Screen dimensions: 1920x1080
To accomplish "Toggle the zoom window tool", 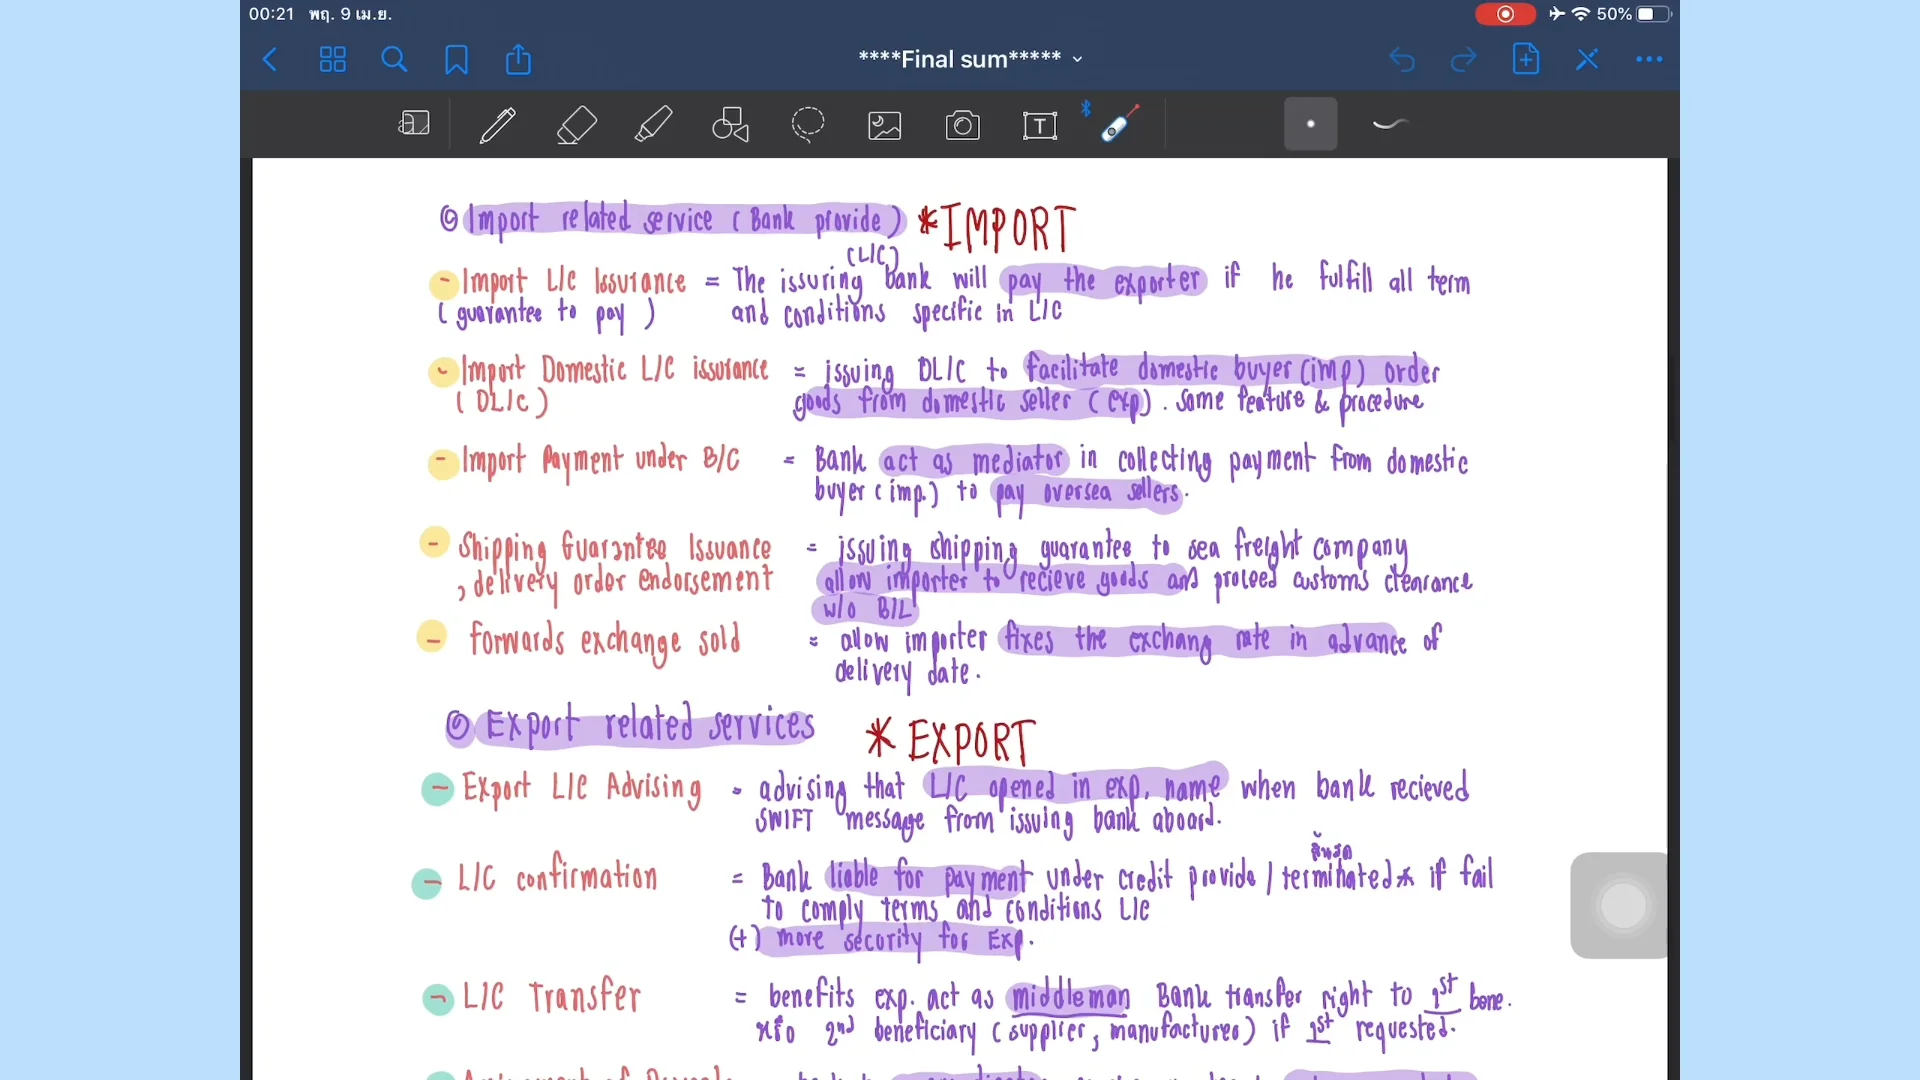I will pyautogui.click(x=414, y=124).
